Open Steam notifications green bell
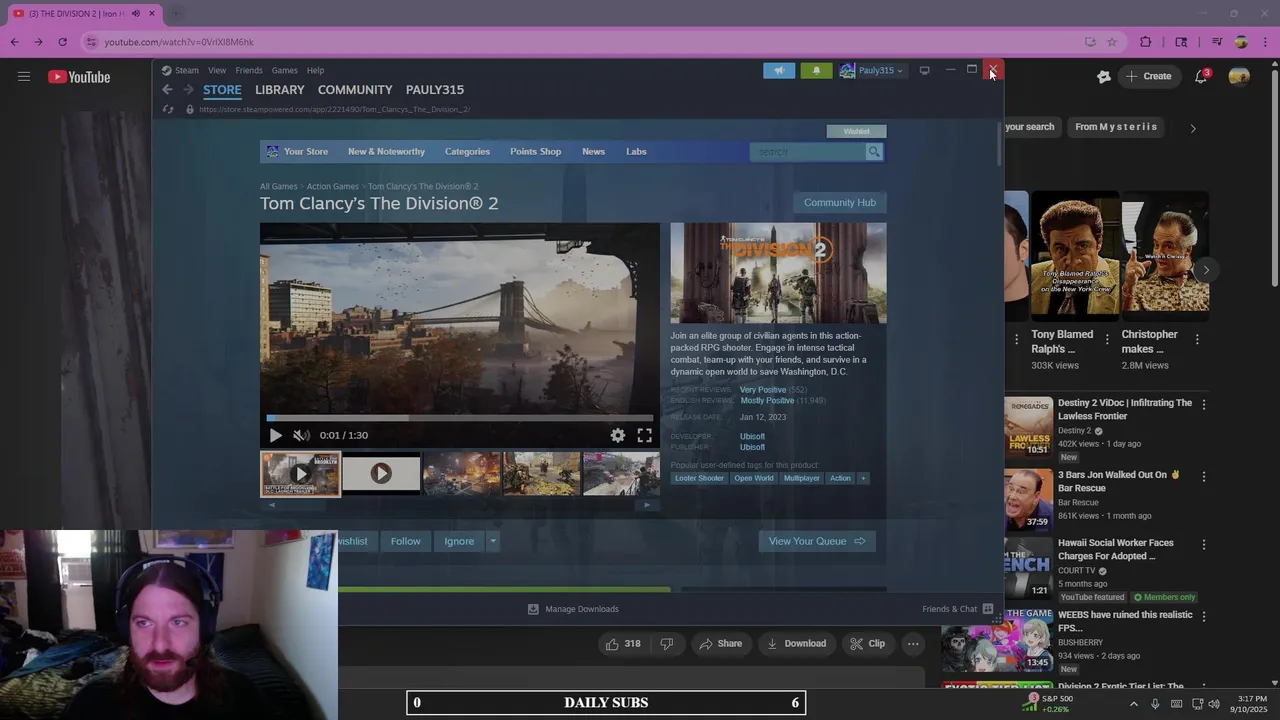This screenshot has width=1280, height=720. tap(816, 70)
